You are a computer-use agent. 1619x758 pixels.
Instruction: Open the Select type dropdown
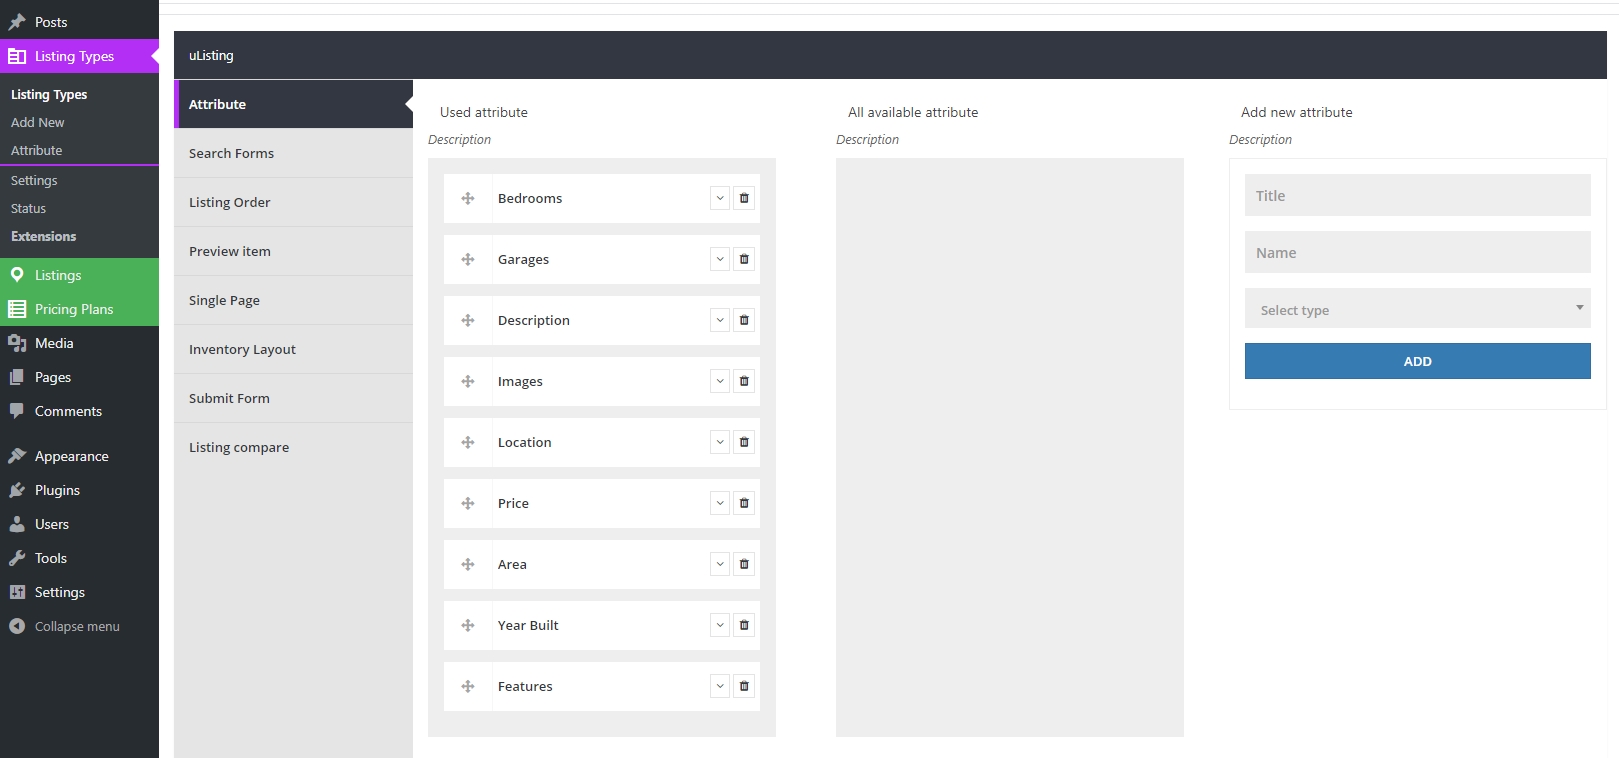1417,309
